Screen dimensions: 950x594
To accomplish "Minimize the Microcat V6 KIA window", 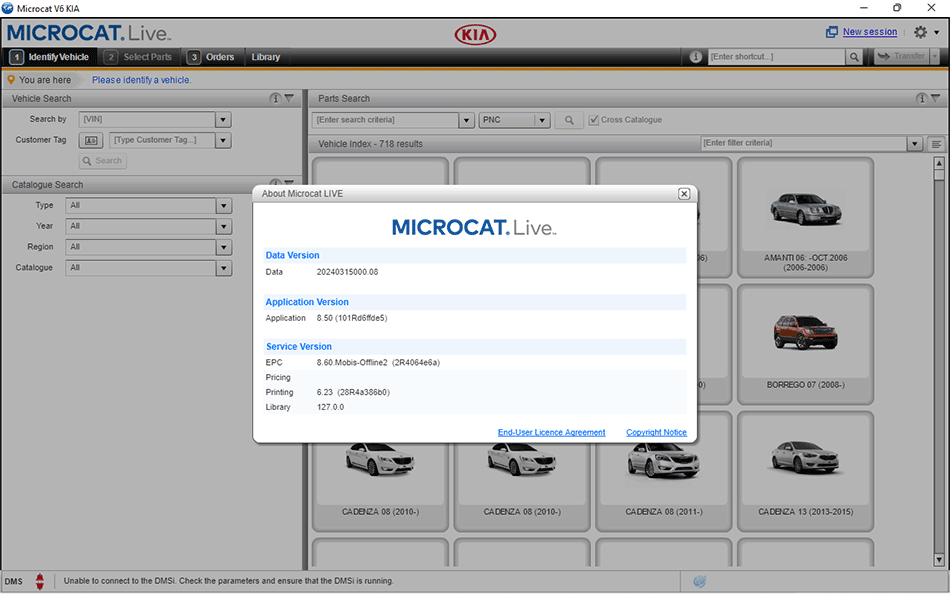I will click(864, 8).
